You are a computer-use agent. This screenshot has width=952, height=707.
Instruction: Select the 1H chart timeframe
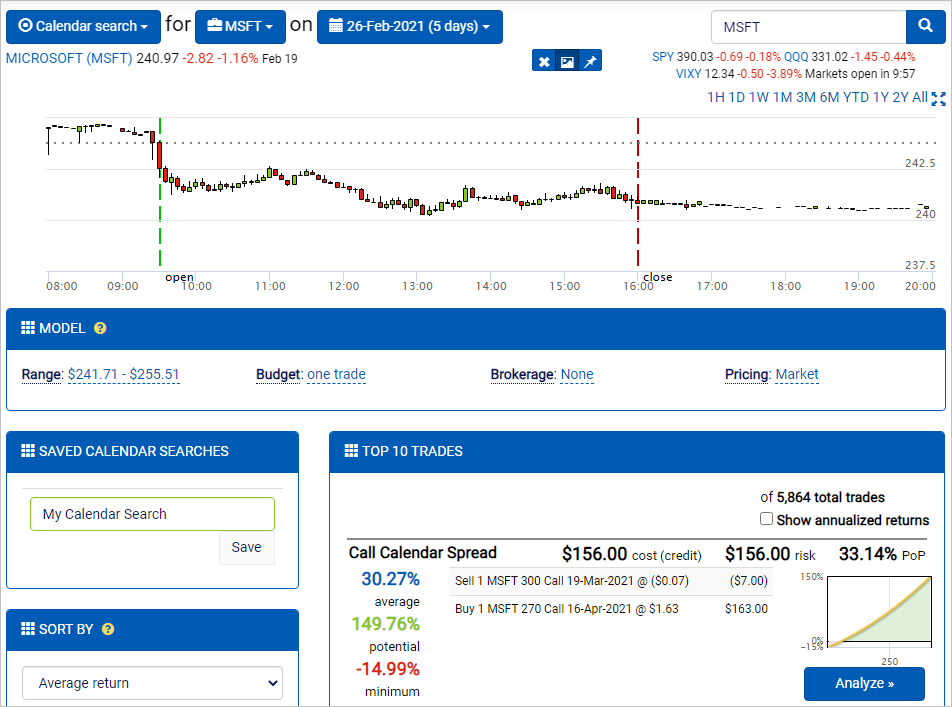click(x=716, y=98)
